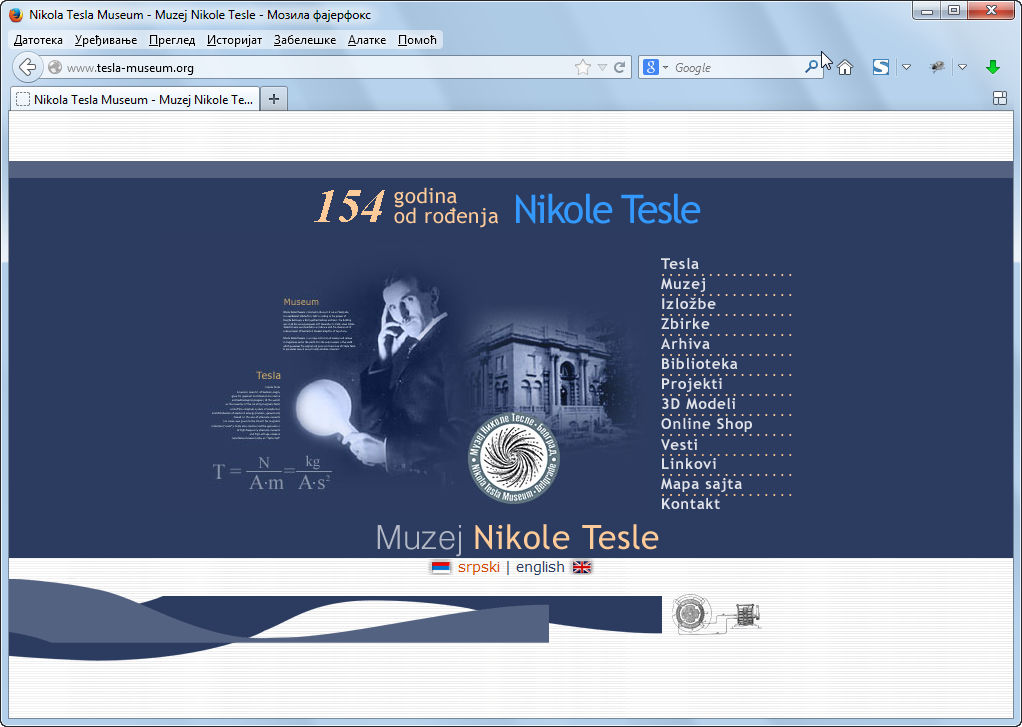Open the Linkovi link
The width and height of the screenshot is (1022, 727).
click(689, 464)
